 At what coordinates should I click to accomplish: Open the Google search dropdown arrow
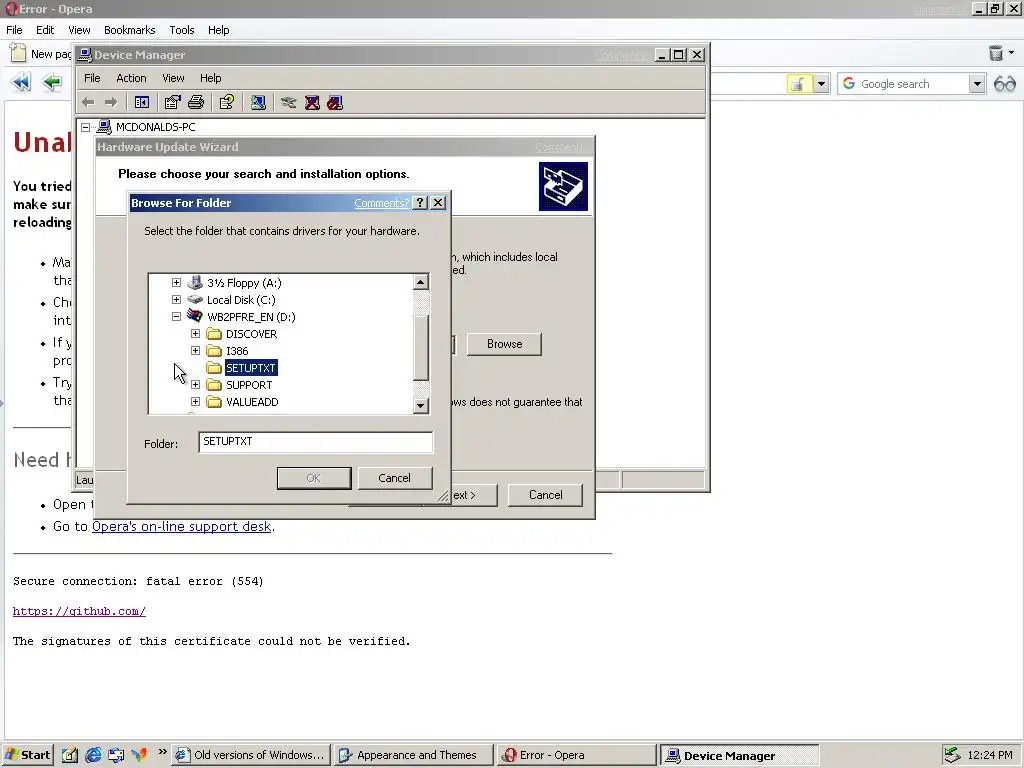click(977, 84)
